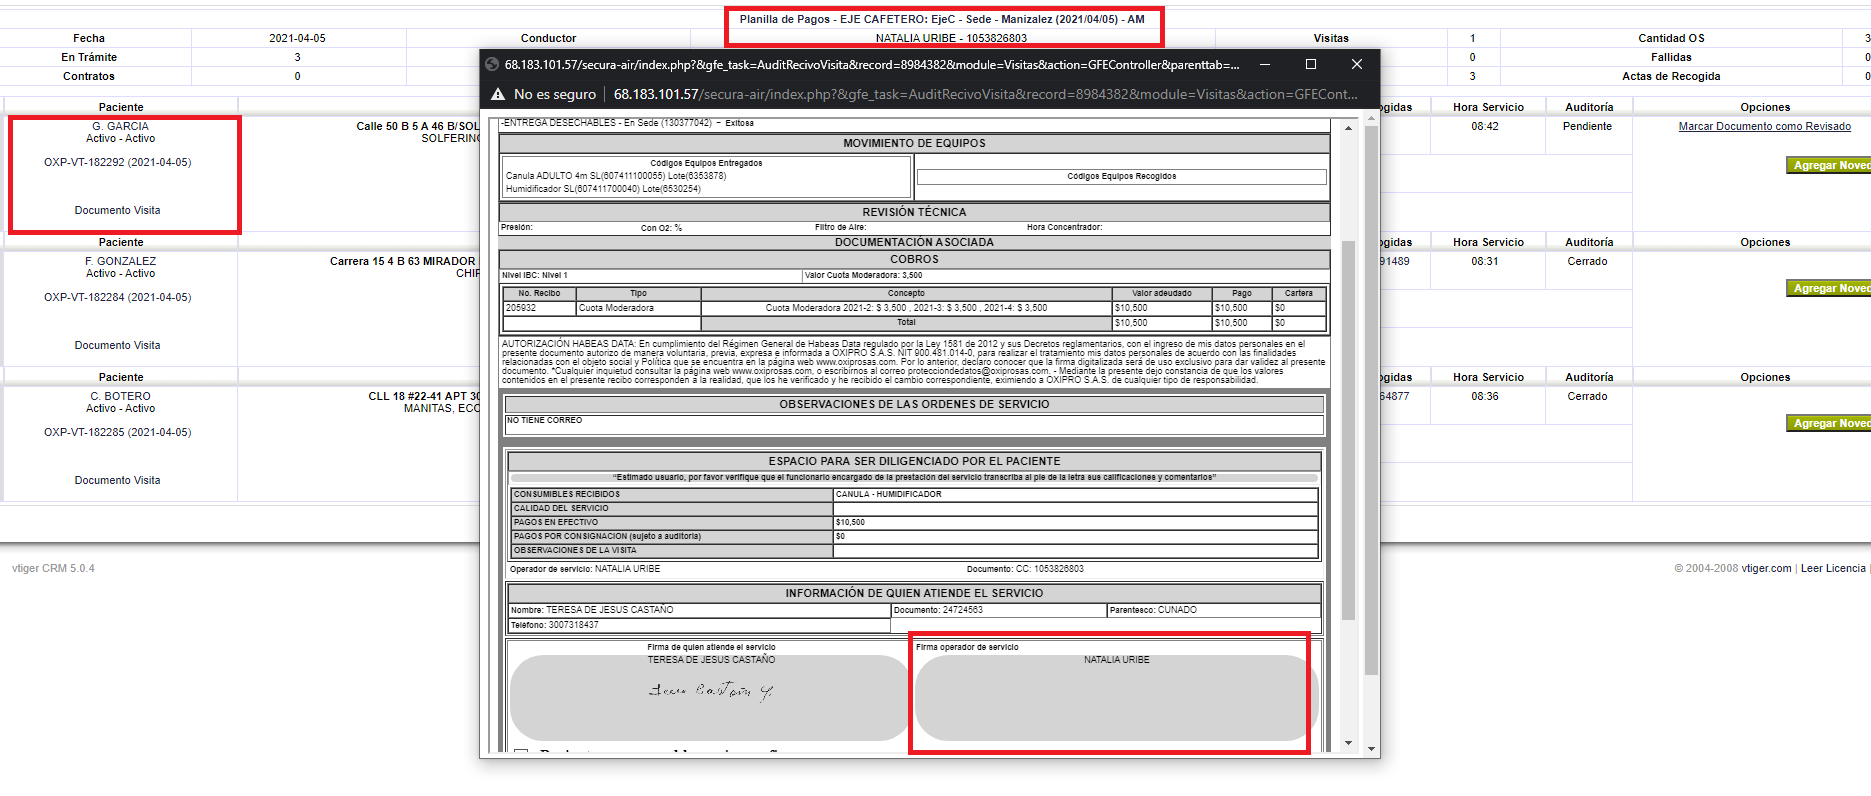The height and width of the screenshot is (796, 1871).
Task: Click service hour '08:42'
Action: pos(1485,126)
